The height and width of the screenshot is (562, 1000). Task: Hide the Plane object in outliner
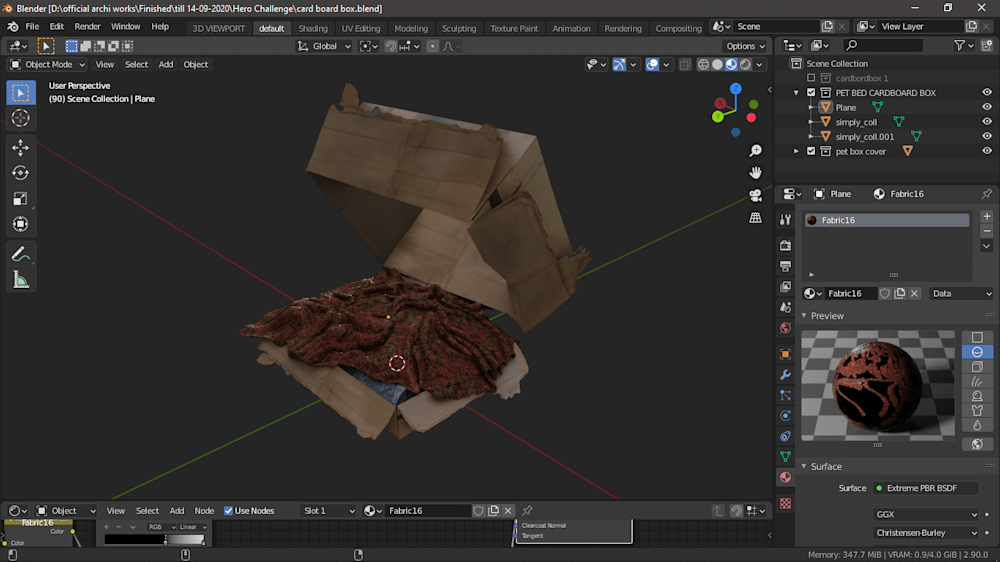pos(986,107)
